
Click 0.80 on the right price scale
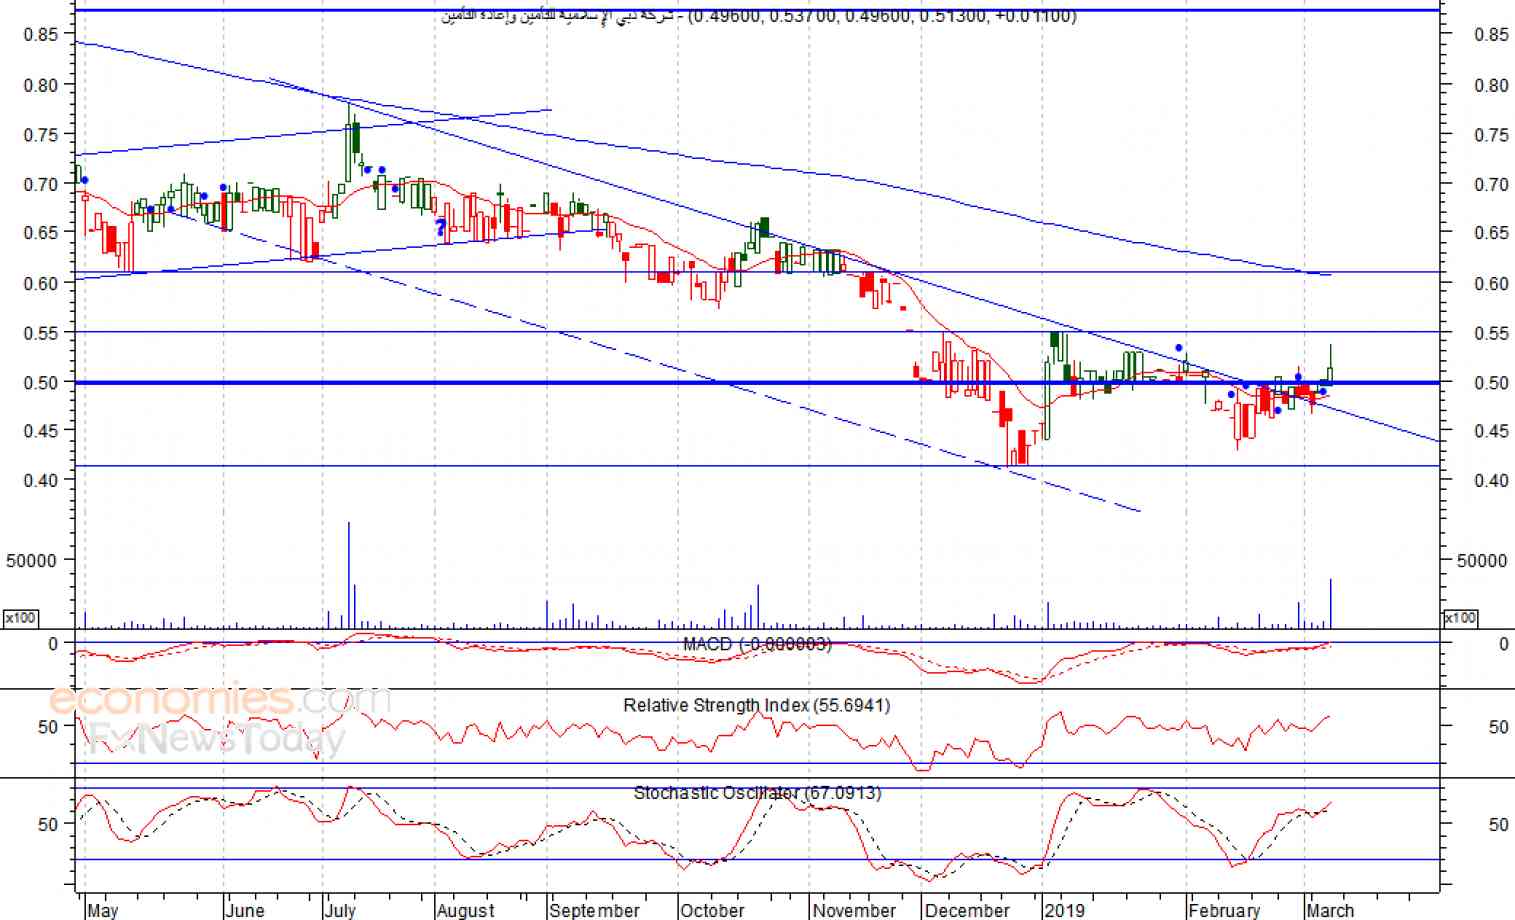[x=1491, y=85]
